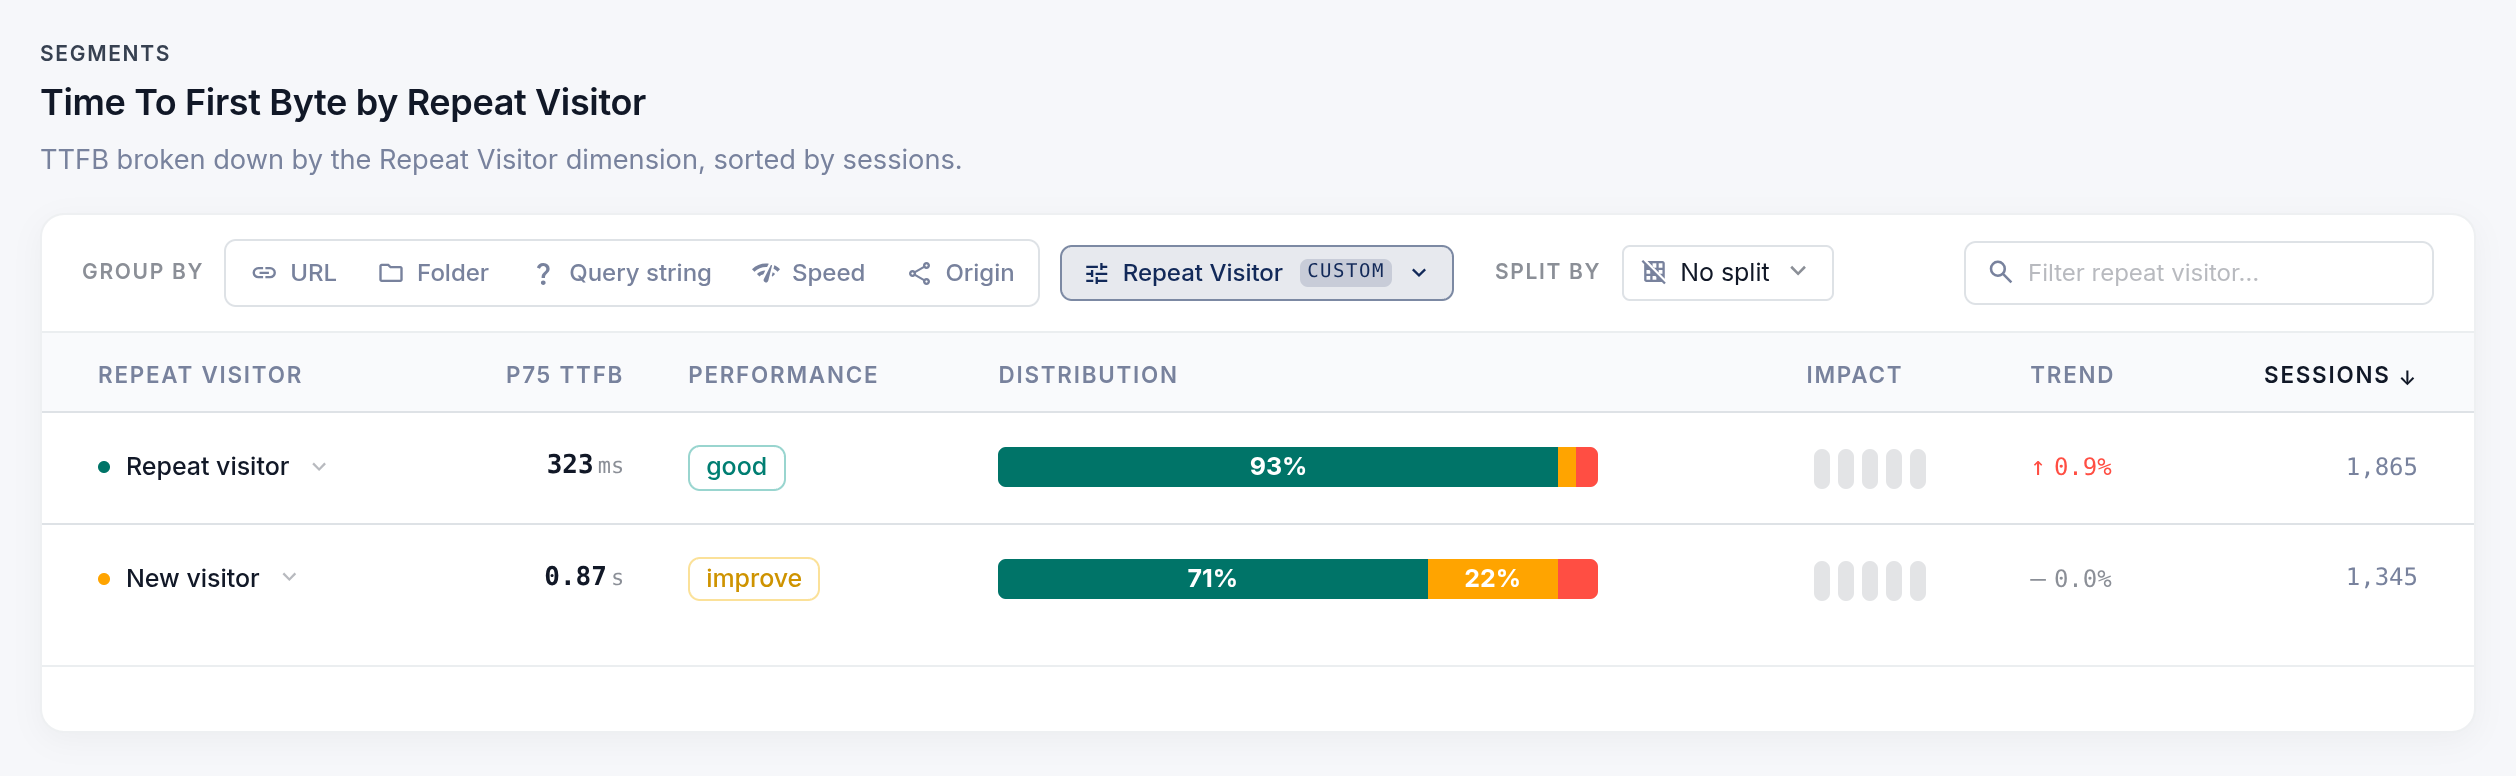Screen dimensions: 2516x776
Task: Click the 323 ms TTFB value
Action: pos(585,465)
